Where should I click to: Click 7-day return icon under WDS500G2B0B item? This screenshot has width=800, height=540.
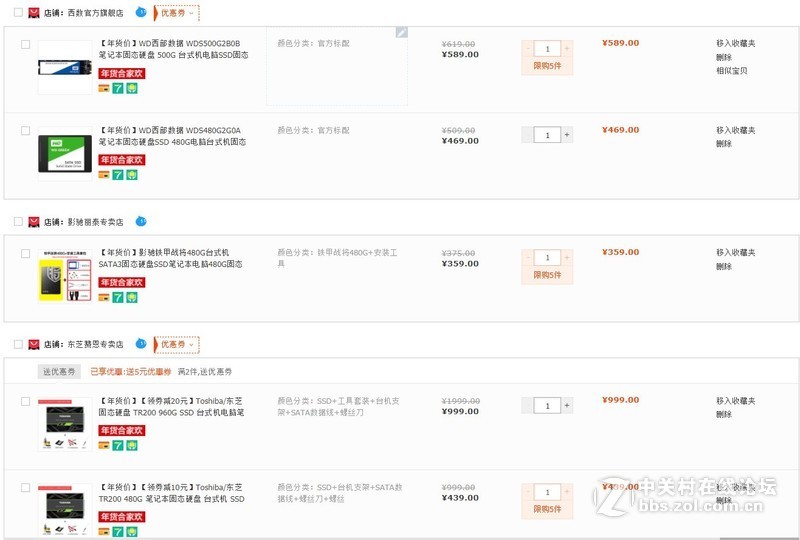tap(118, 88)
